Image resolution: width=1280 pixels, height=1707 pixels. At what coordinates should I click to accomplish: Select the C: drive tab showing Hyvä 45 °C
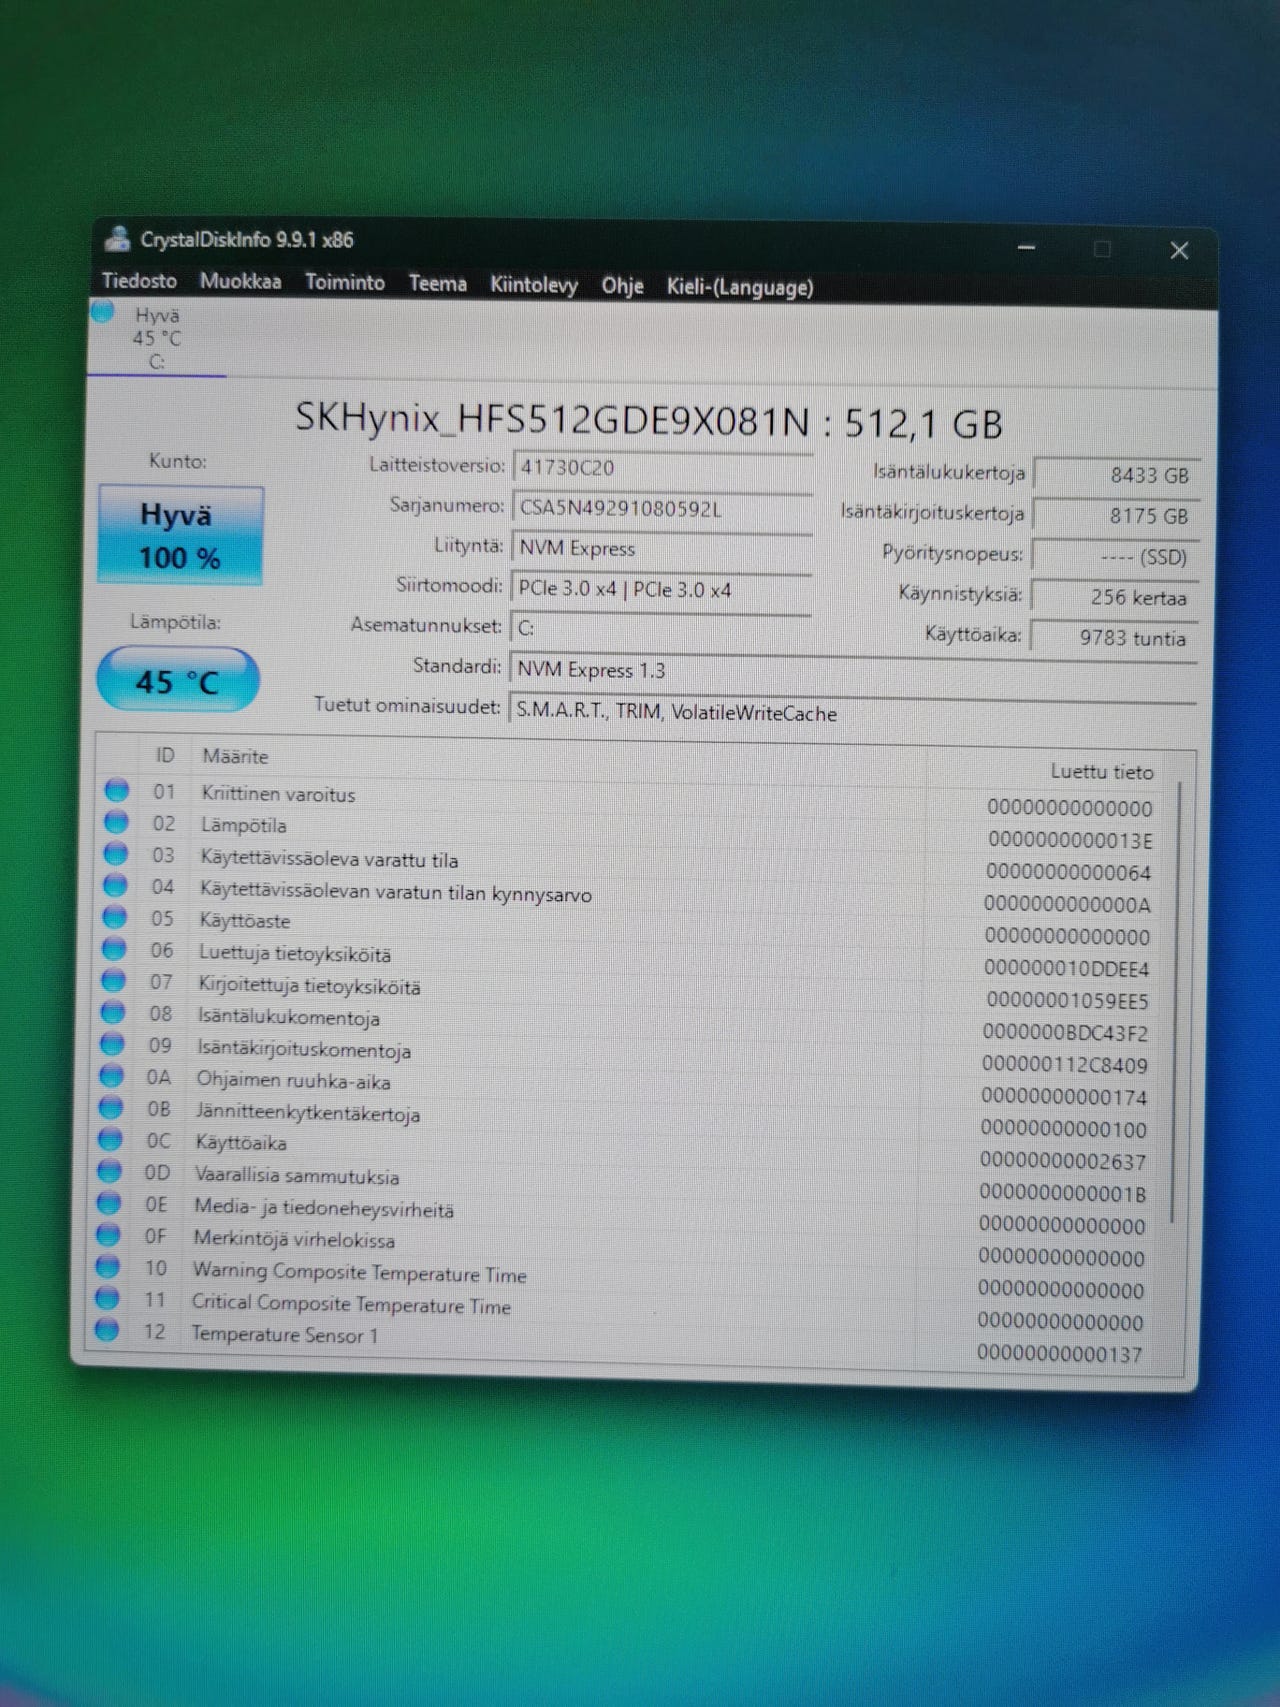(156, 338)
